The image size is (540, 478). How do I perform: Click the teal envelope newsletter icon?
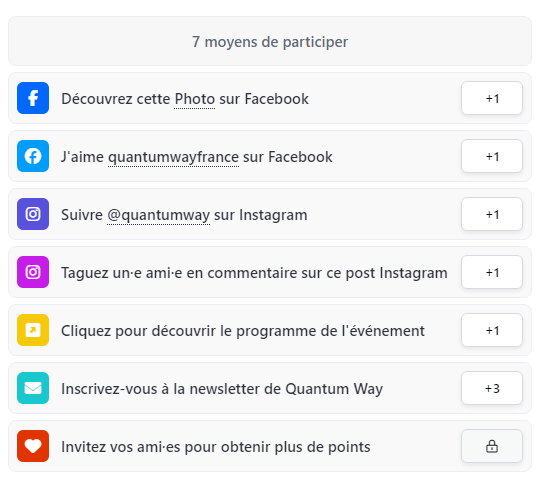[33, 388]
